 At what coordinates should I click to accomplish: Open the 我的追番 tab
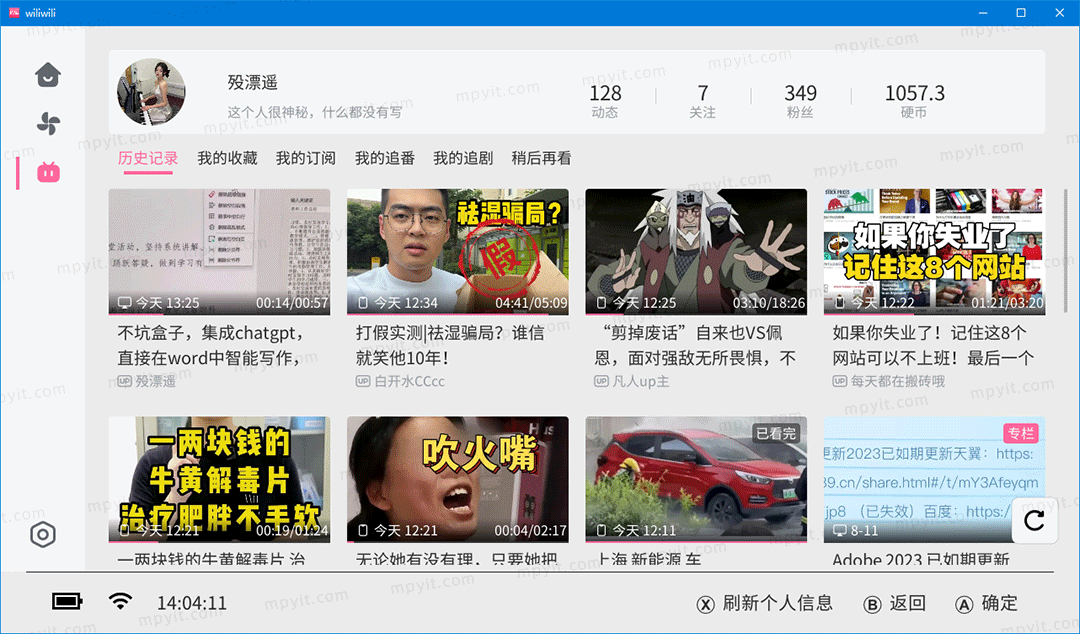click(x=384, y=158)
